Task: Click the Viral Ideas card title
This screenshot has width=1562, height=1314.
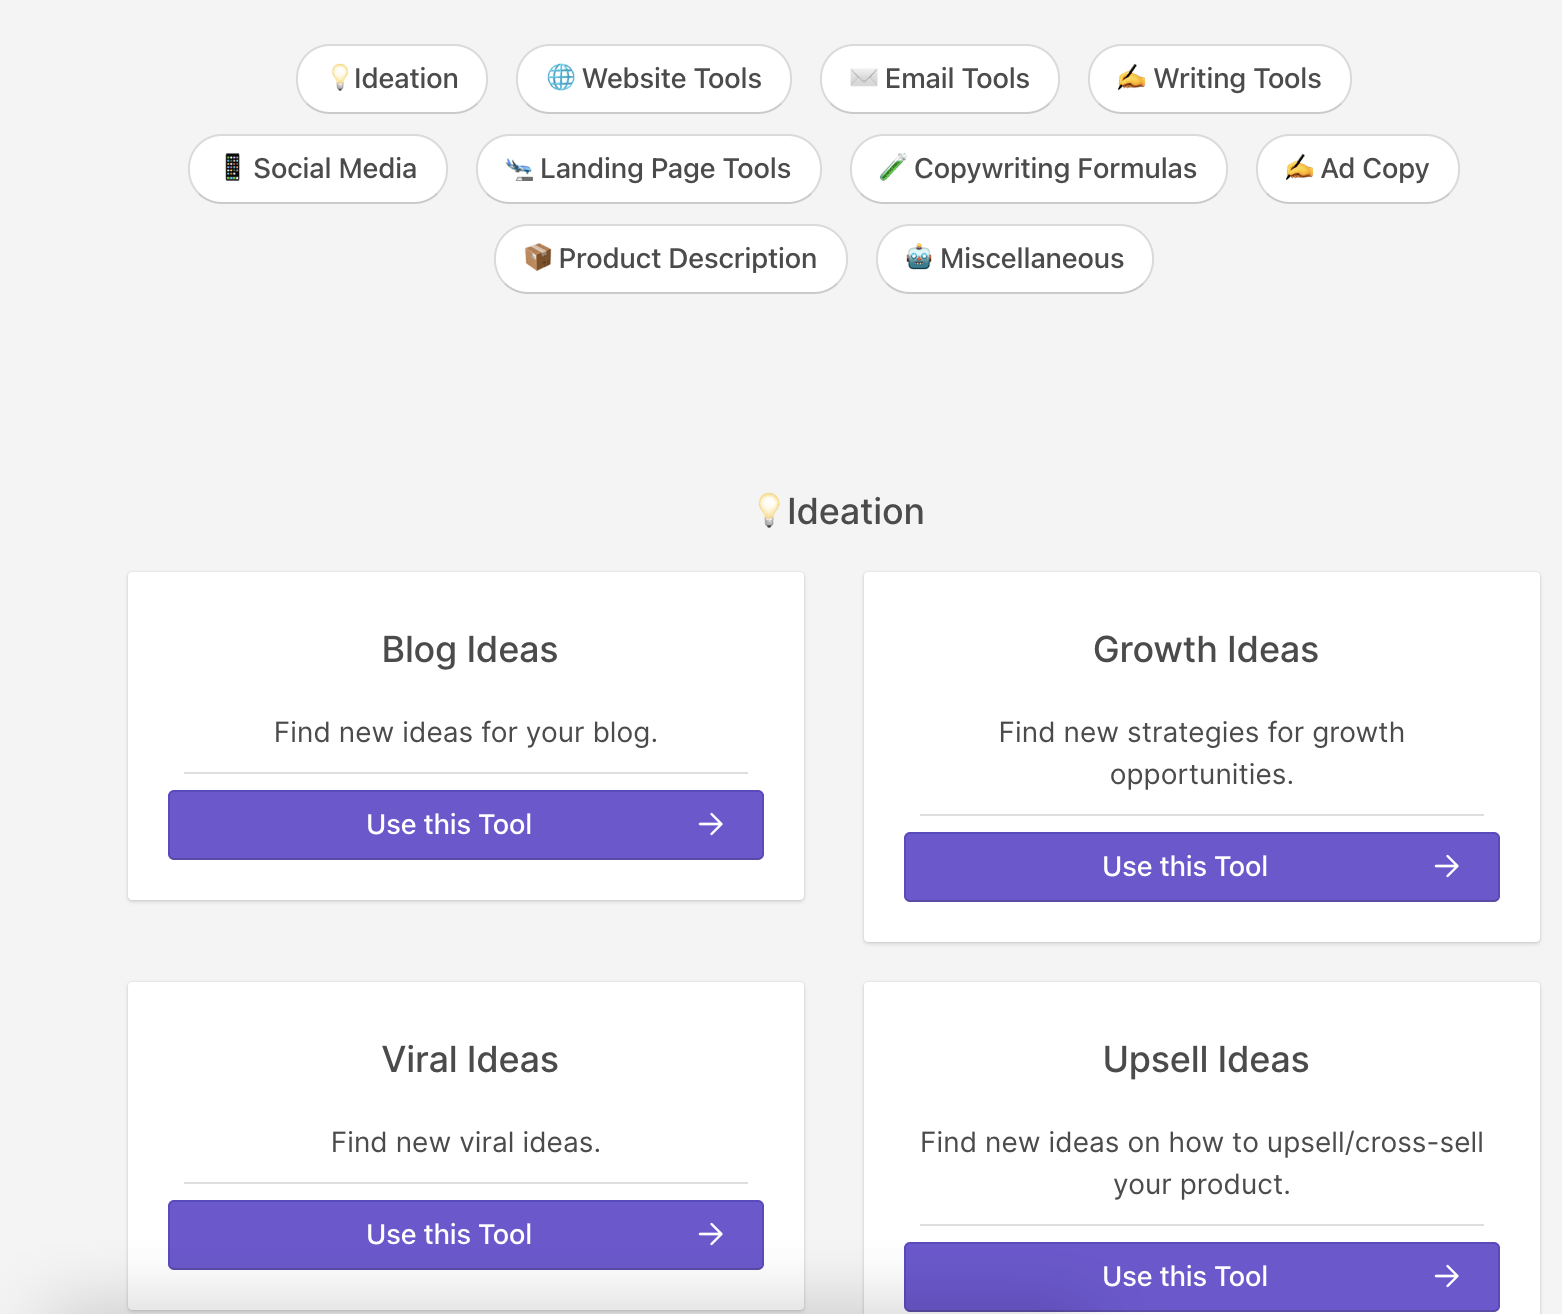Action: coord(470,1060)
